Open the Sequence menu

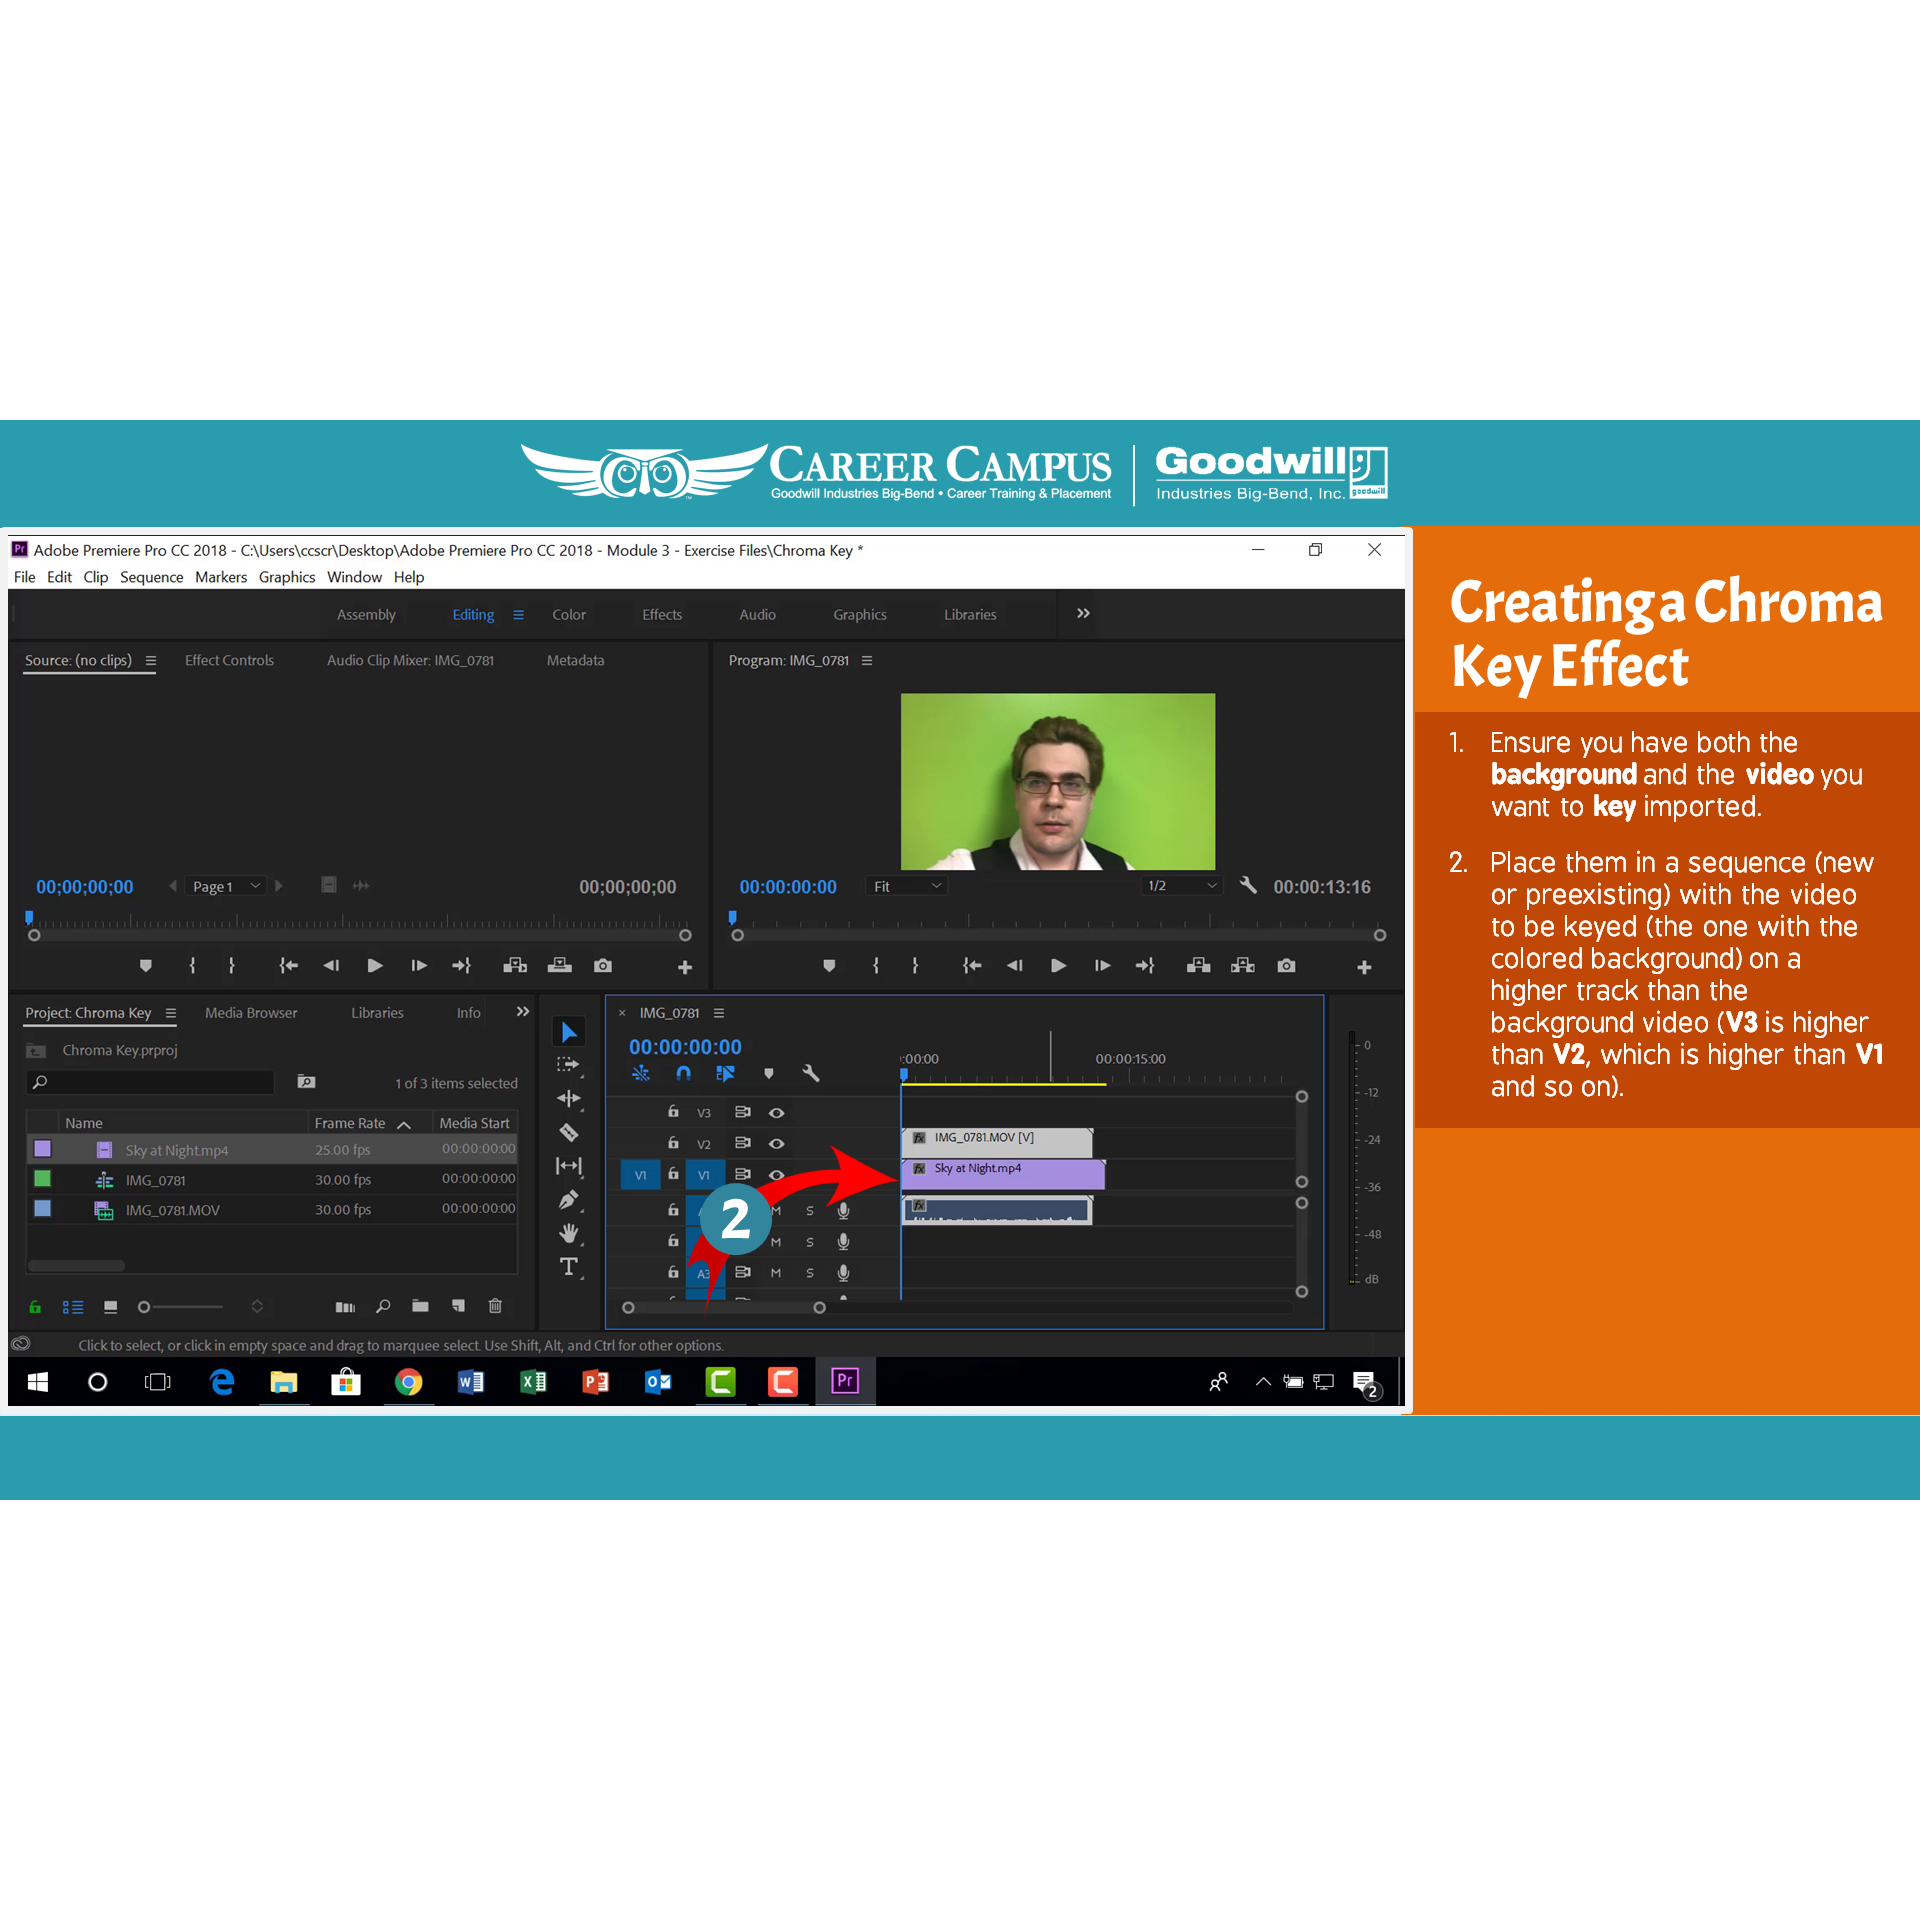[151, 577]
